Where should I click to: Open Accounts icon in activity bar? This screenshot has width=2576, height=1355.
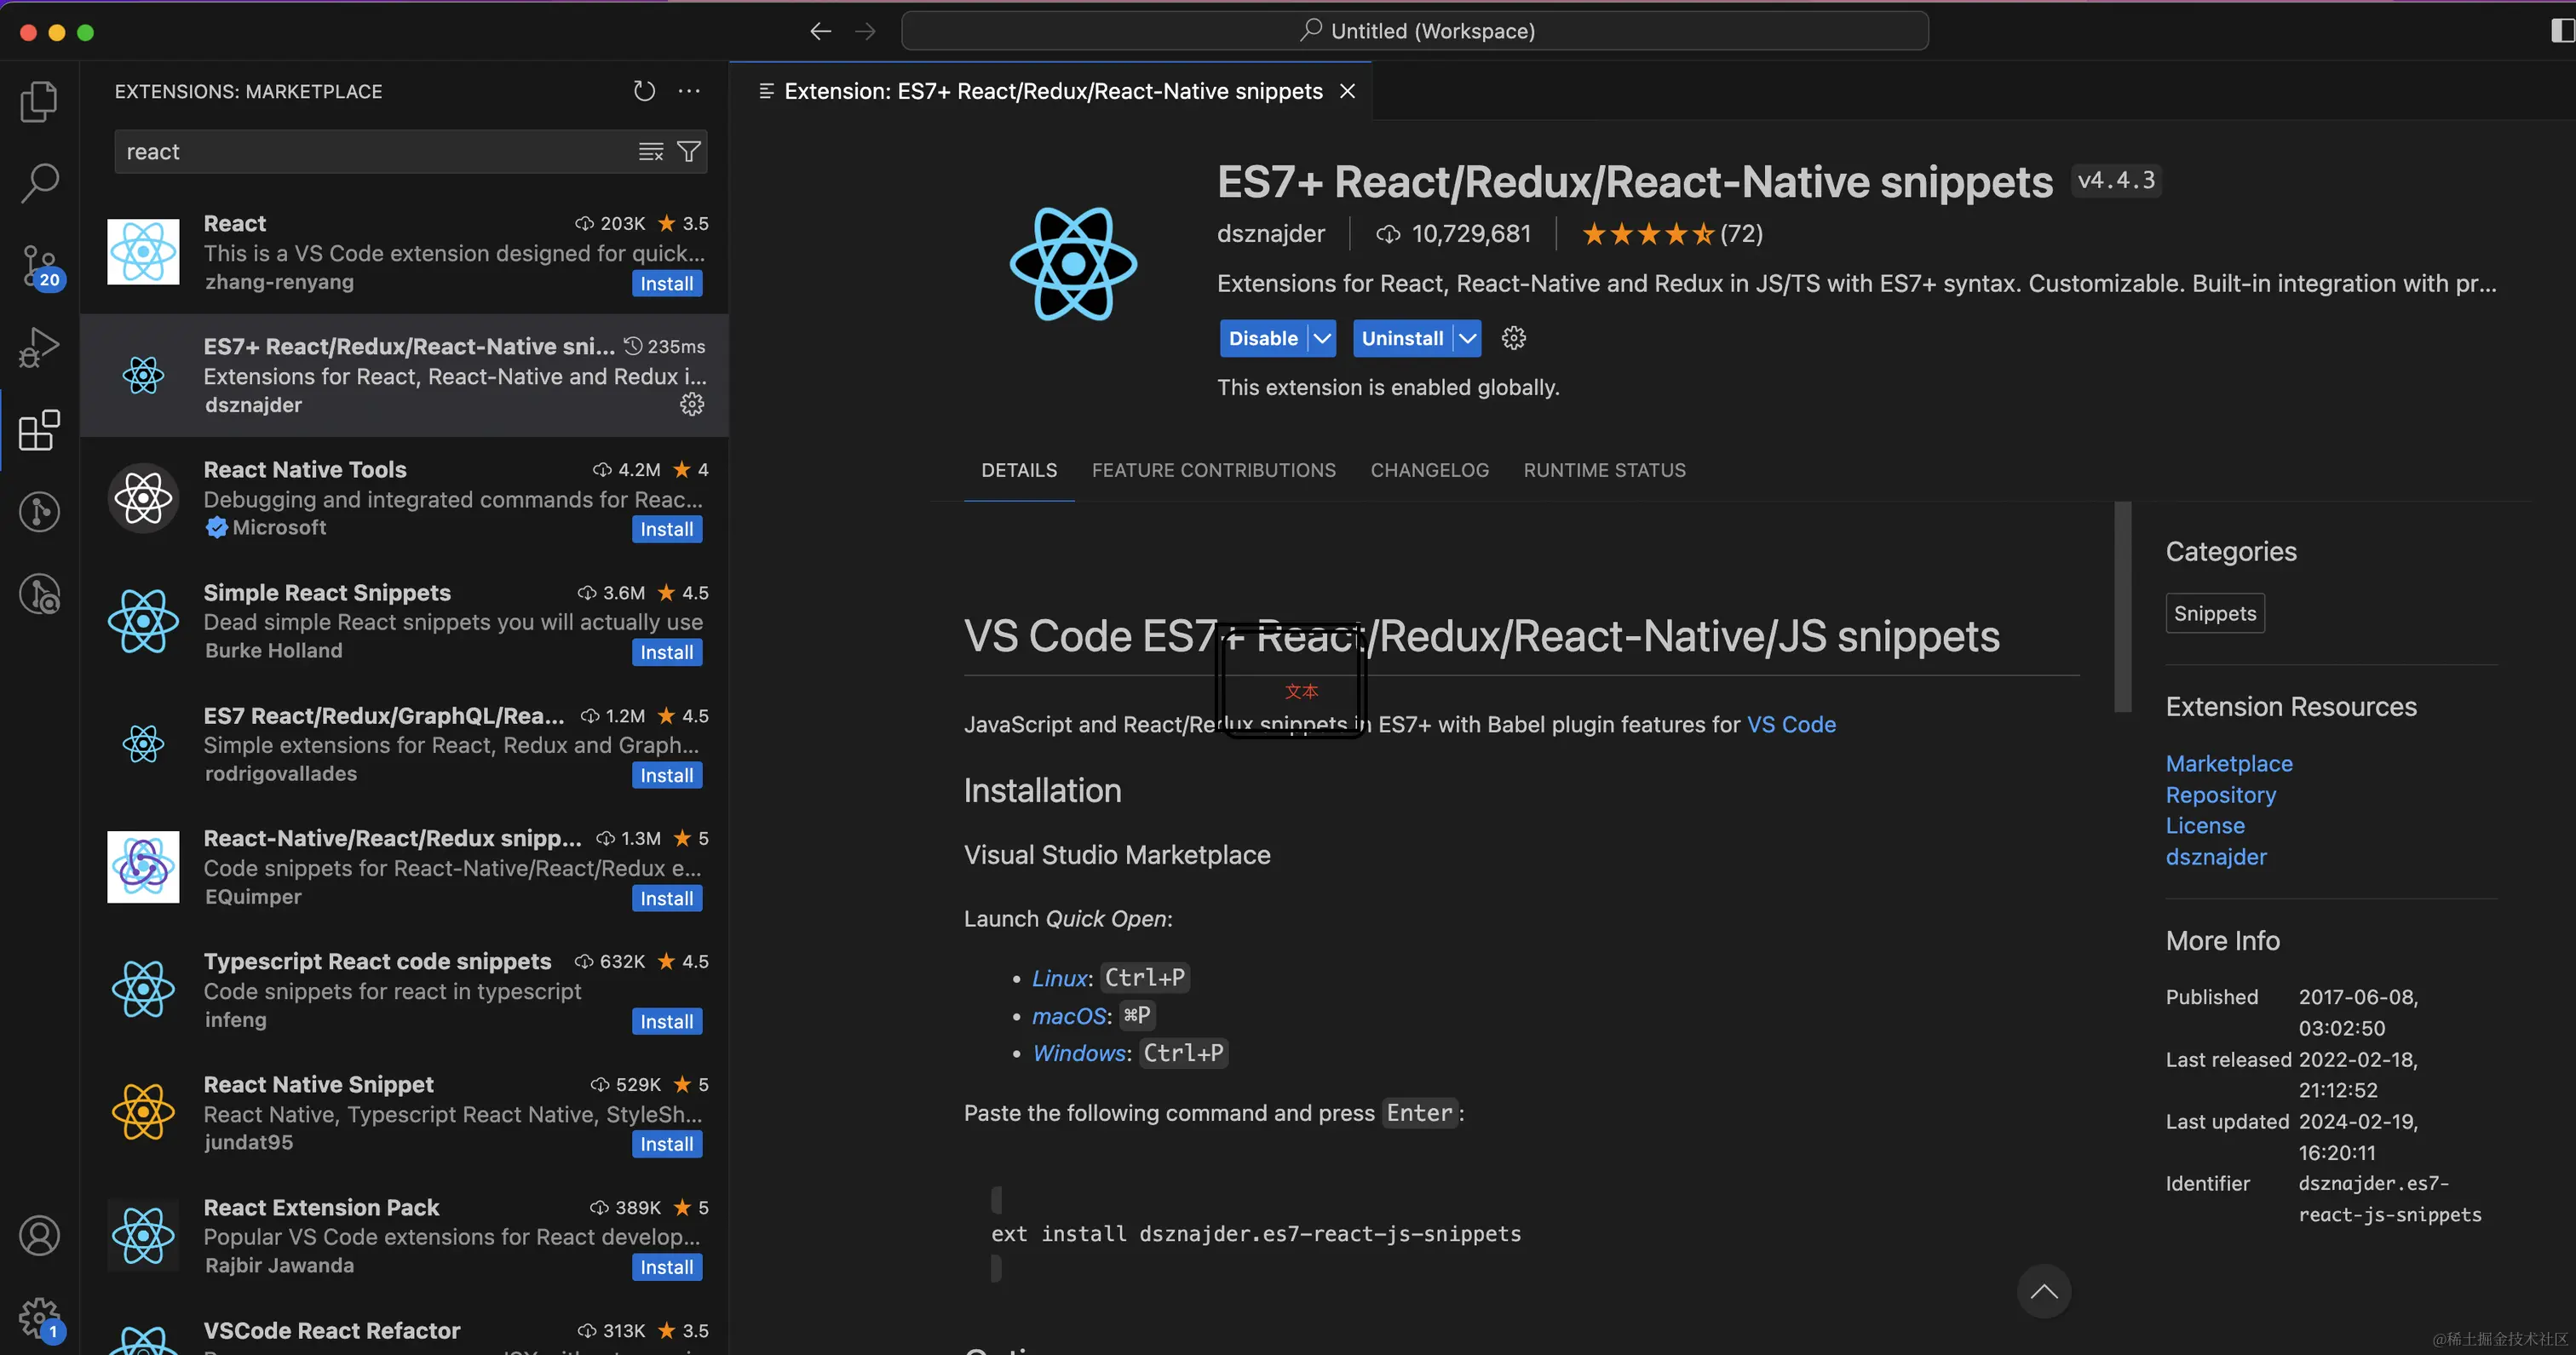(39, 1236)
